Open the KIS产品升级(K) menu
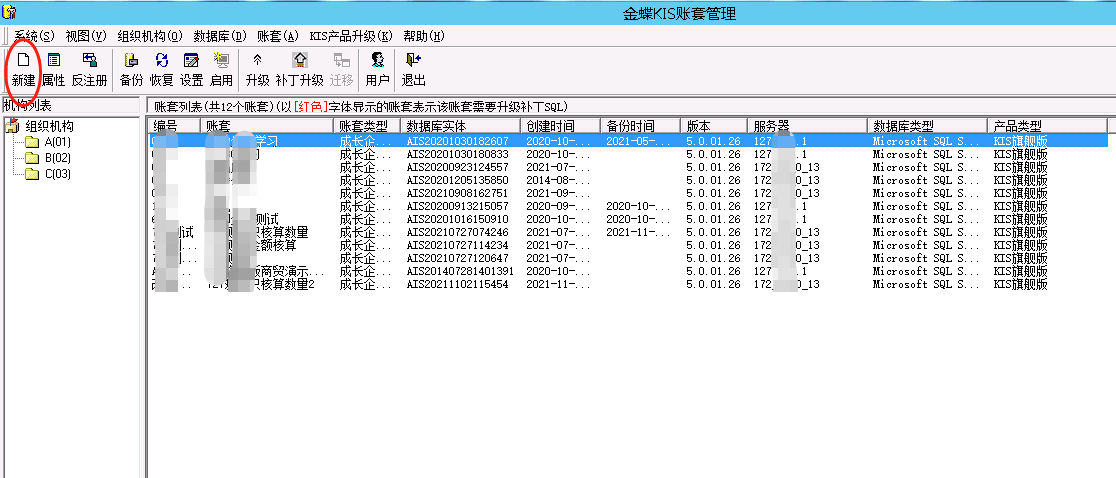 pyautogui.click(x=351, y=36)
